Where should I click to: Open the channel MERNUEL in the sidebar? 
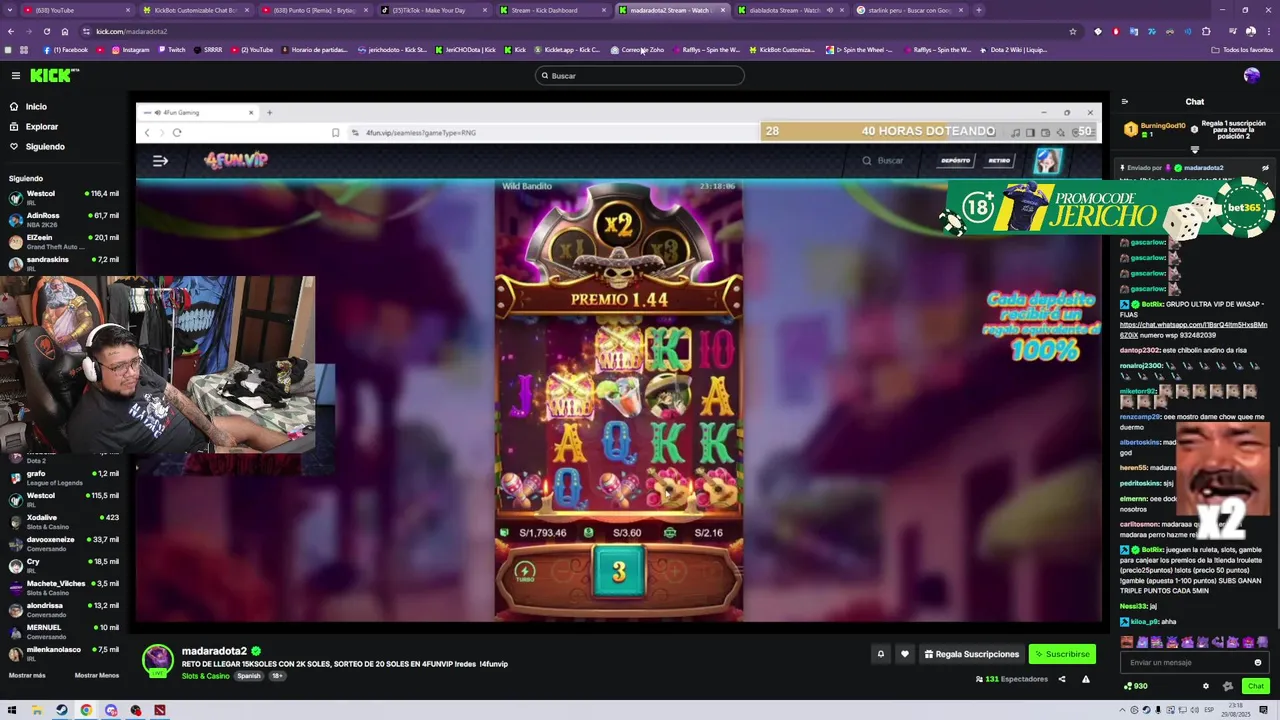pos(64,632)
